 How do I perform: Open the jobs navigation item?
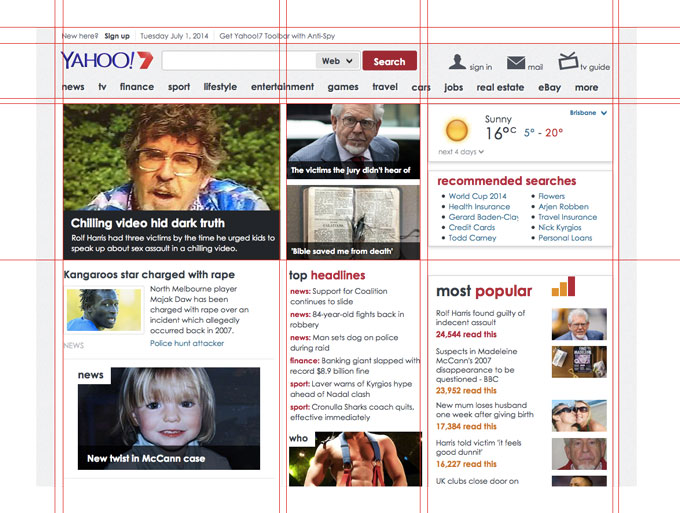tap(454, 88)
